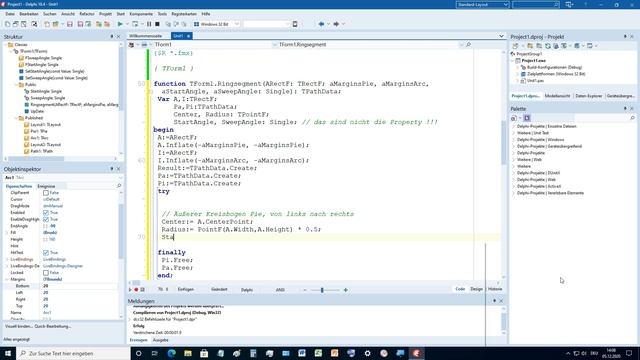640x360 pixels.
Task: Select Unit1.pas in project tree
Action: pyautogui.click(x=535, y=81)
